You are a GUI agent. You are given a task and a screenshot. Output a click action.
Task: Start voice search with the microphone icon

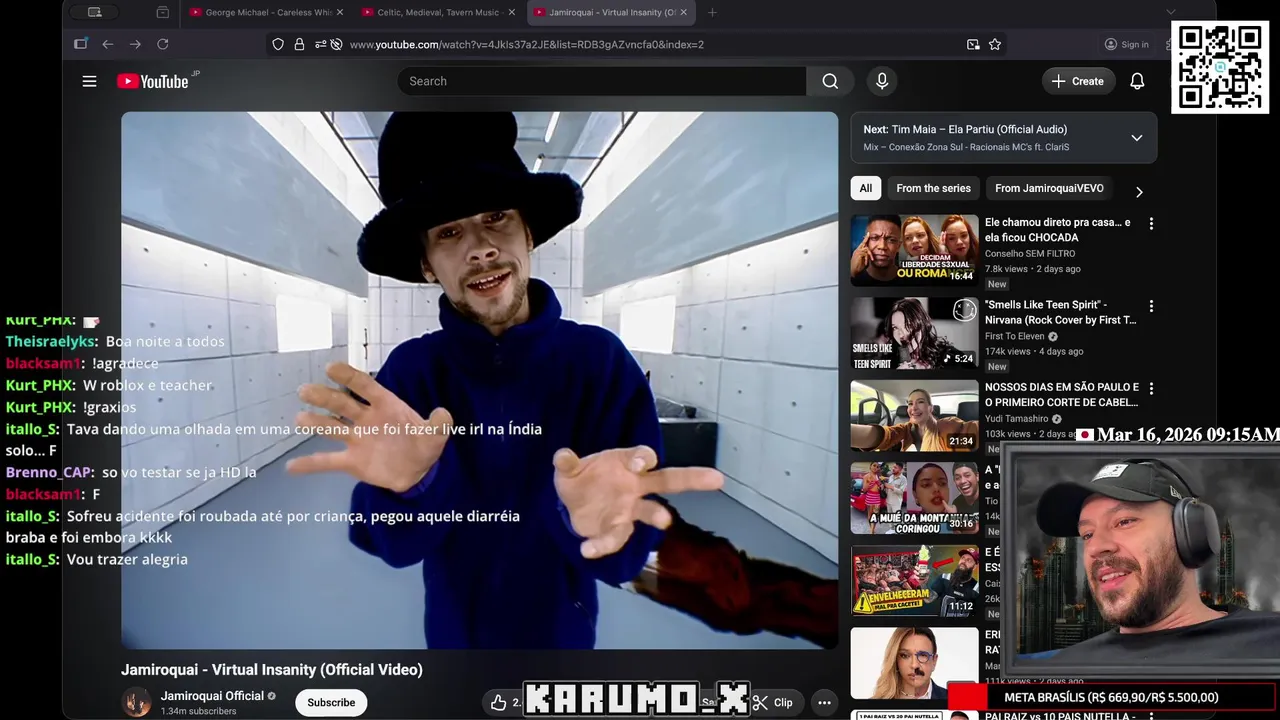pyautogui.click(x=882, y=81)
